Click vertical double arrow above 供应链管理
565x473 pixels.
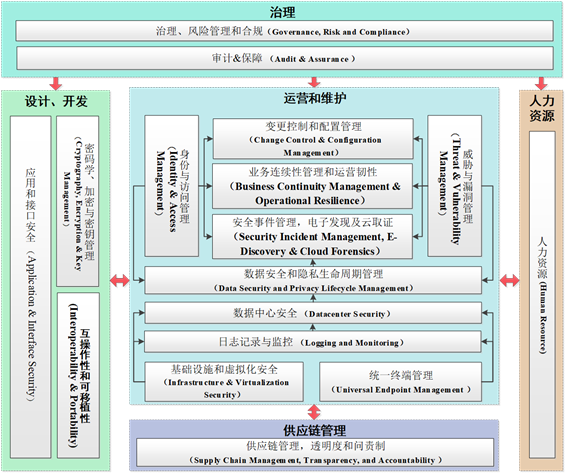(314, 412)
